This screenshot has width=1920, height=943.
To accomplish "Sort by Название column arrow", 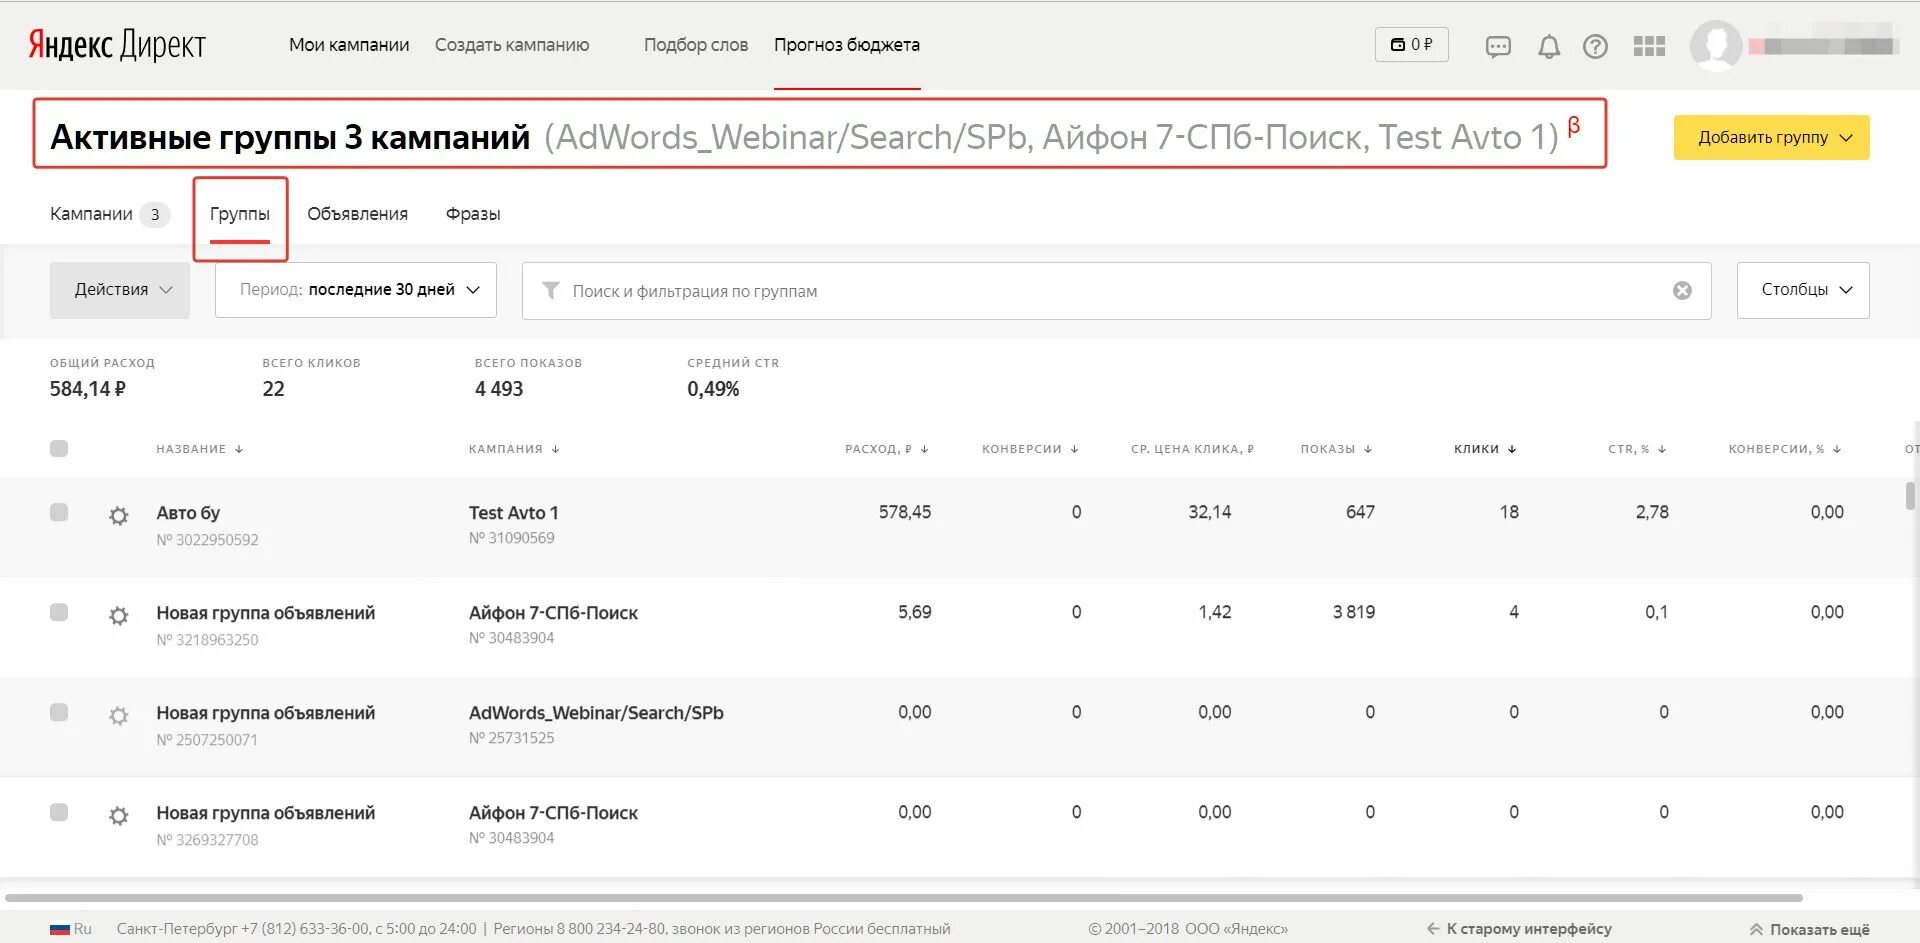I will pos(240,450).
